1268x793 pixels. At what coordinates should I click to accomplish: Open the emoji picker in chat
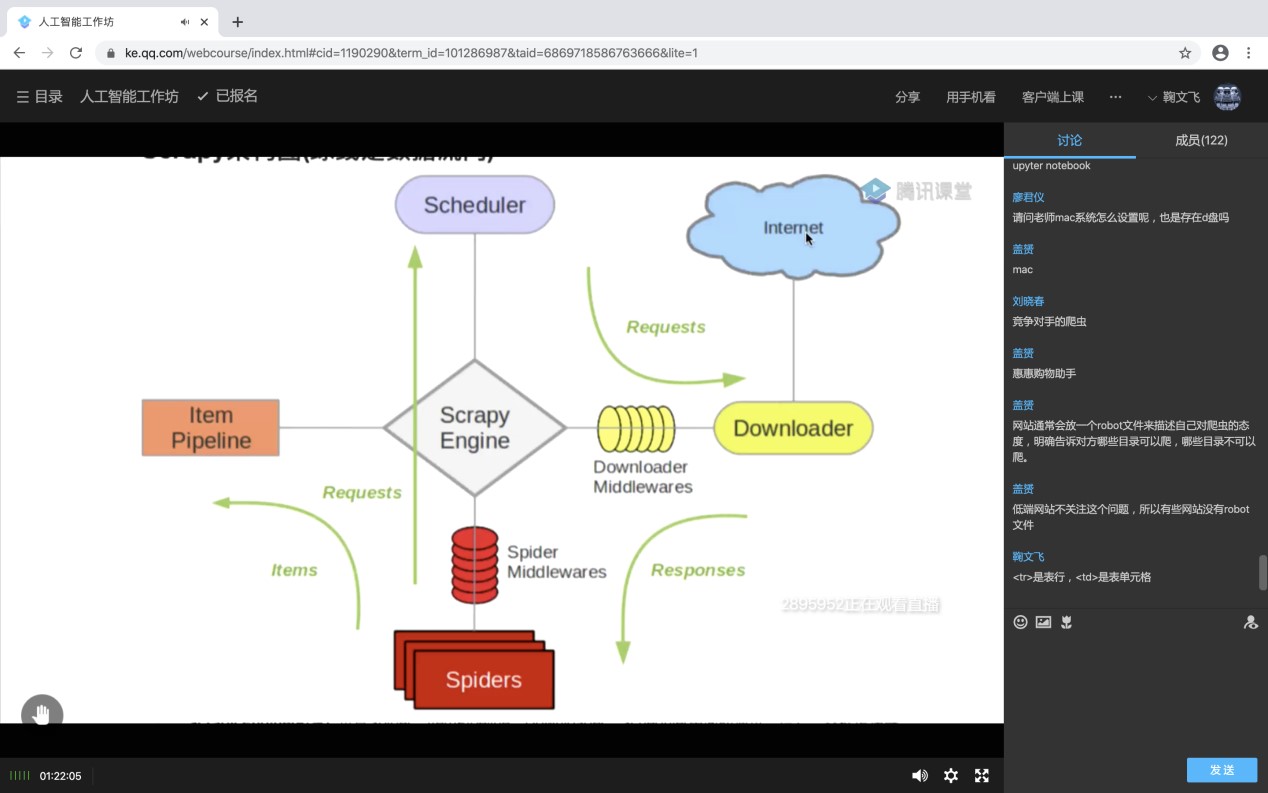1020,622
